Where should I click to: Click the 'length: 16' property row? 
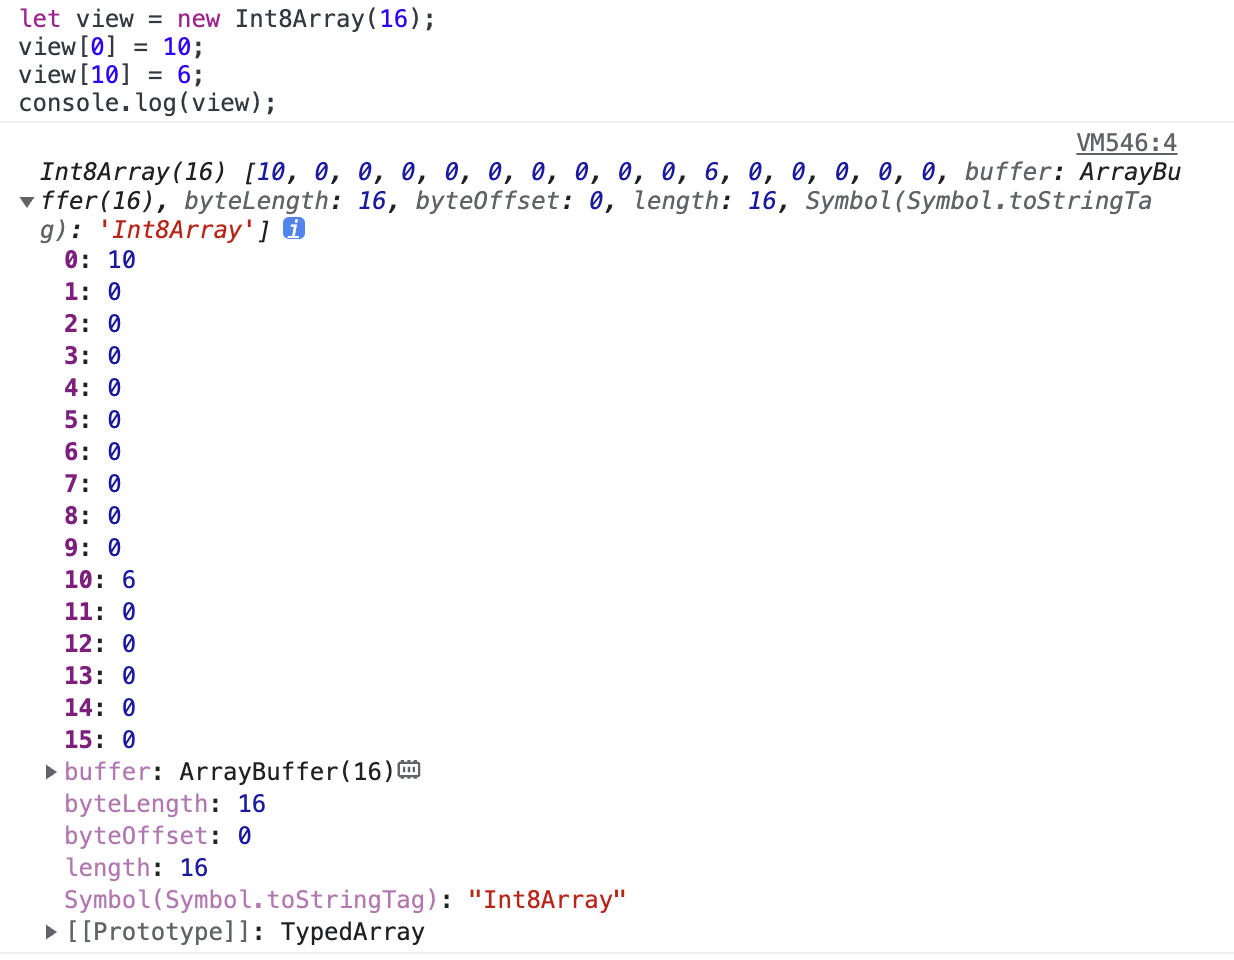click(x=136, y=868)
